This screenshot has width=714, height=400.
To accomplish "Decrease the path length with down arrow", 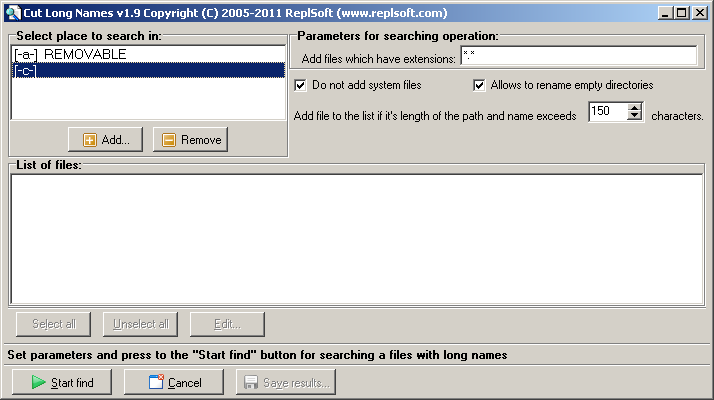I will click(634, 118).
